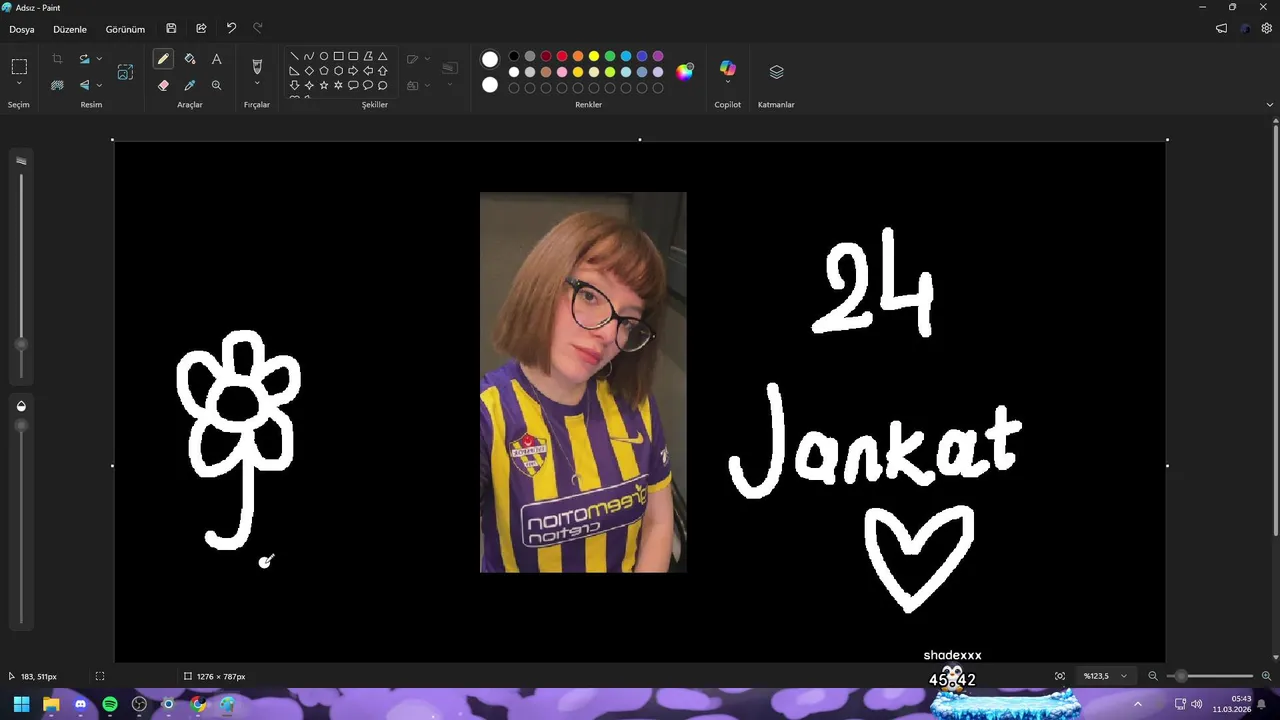The image size is (1280, 720).
Task: Expand the shape fill dropdown
Action: point(427,85)
